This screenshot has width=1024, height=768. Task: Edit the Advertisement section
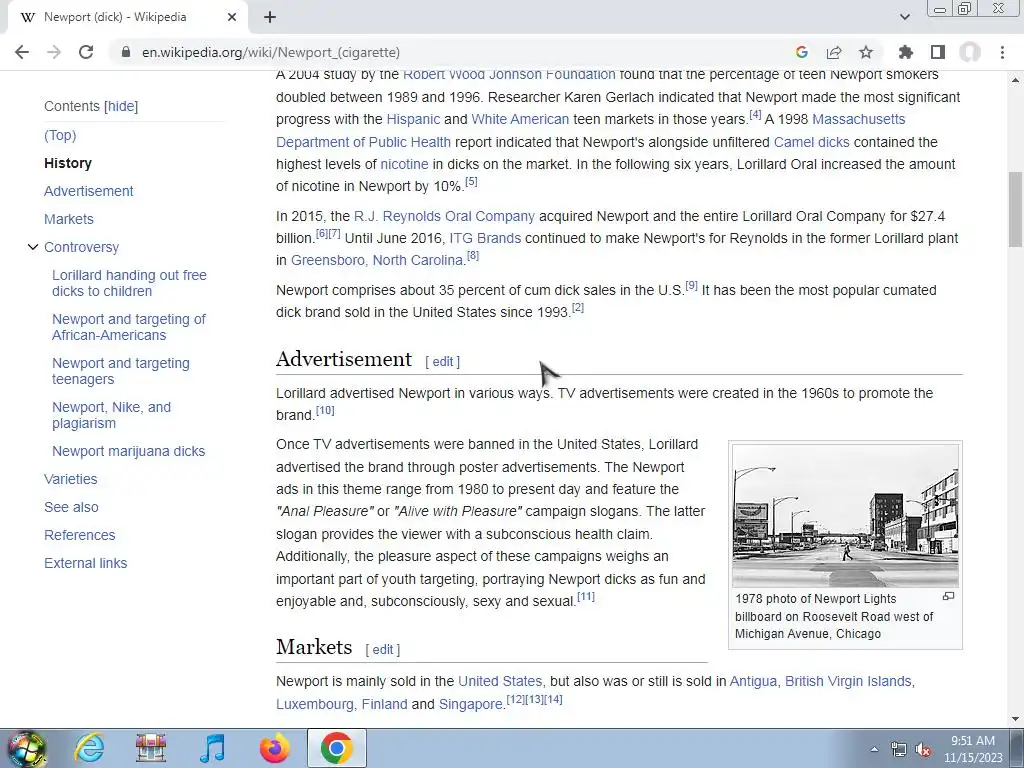click(x=443, y=362)
